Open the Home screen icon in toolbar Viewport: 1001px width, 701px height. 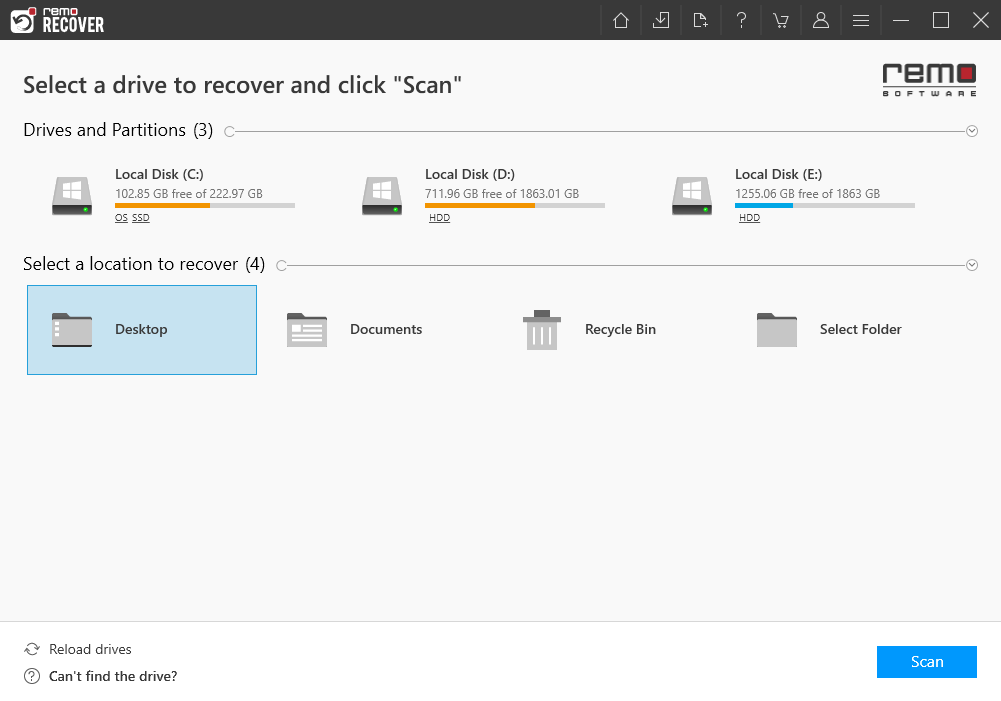pyautogui.click(x=620, y=20)
